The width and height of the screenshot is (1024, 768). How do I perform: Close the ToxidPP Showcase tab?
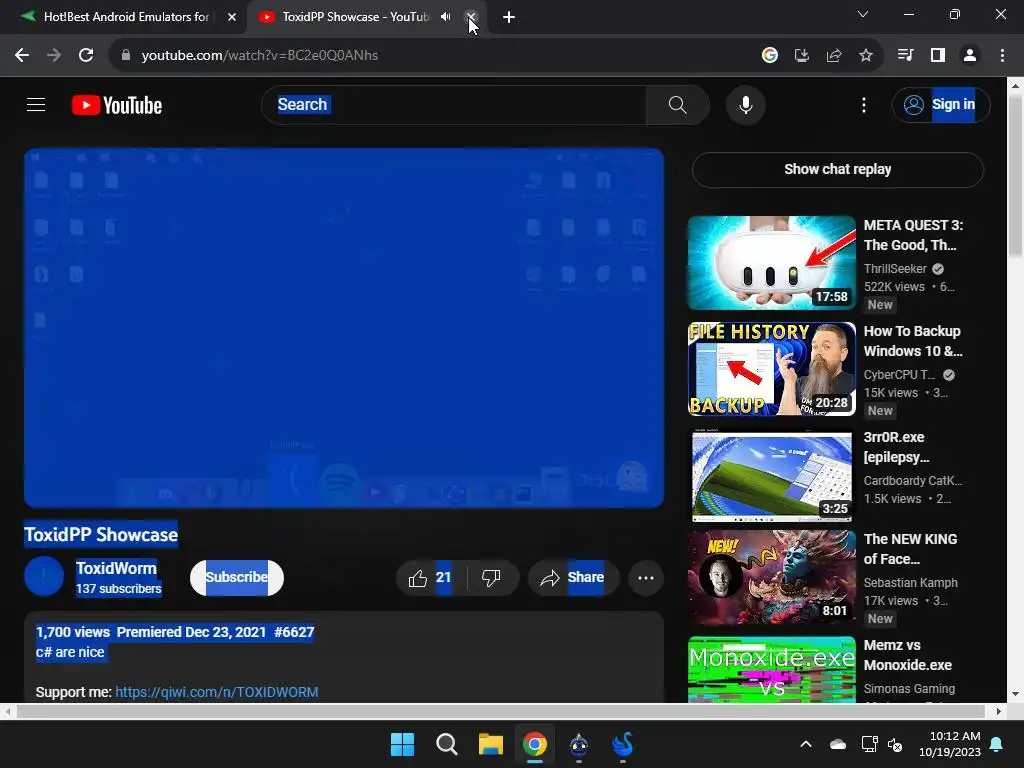471,17
